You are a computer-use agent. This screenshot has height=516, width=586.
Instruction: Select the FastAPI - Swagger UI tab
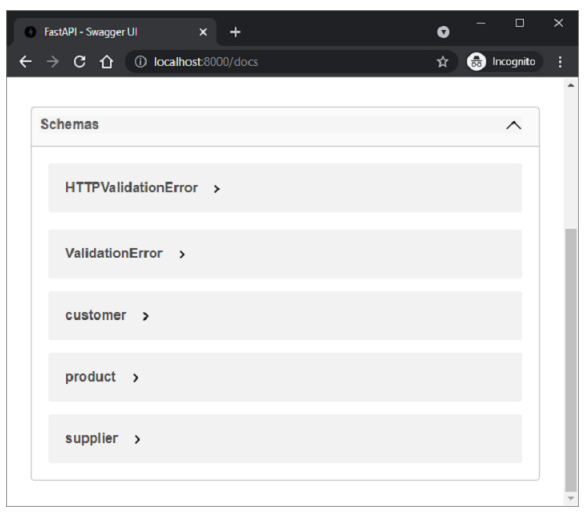[x=115, y=32]
